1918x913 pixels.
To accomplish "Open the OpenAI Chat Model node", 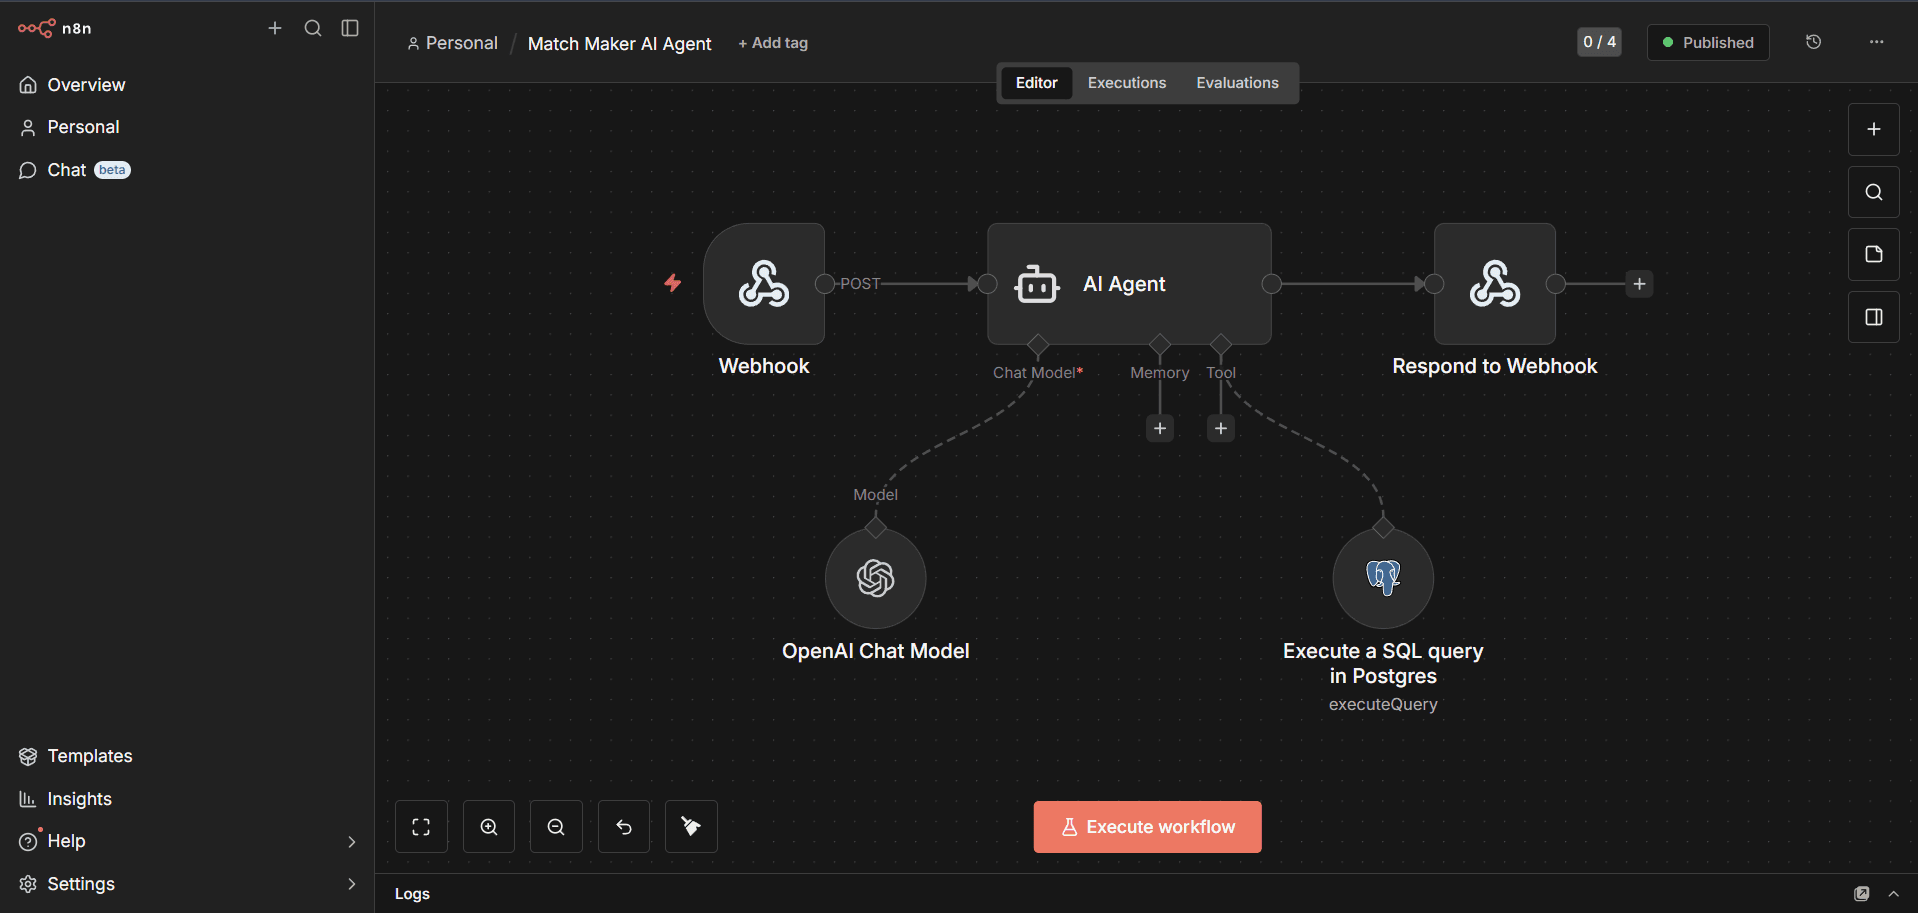I will (874, 578).
